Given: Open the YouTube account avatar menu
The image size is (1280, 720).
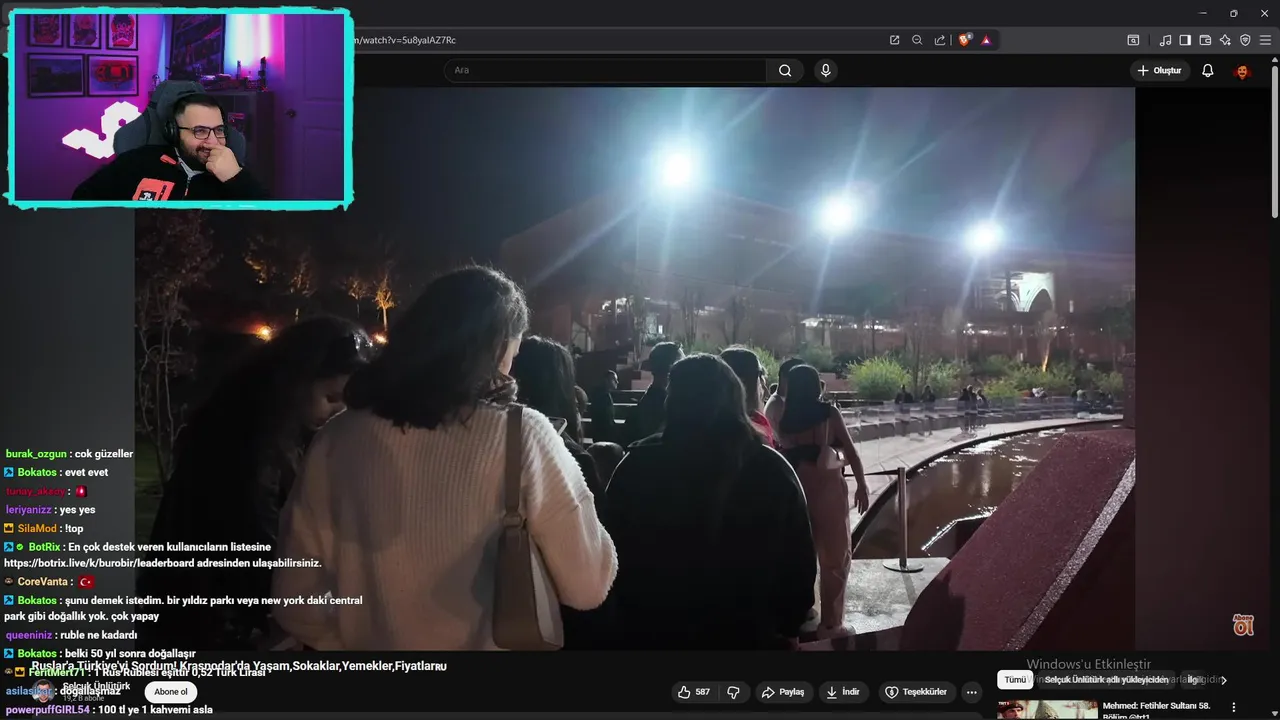Looking at the screenshot, I should [x=1242, y=71].
